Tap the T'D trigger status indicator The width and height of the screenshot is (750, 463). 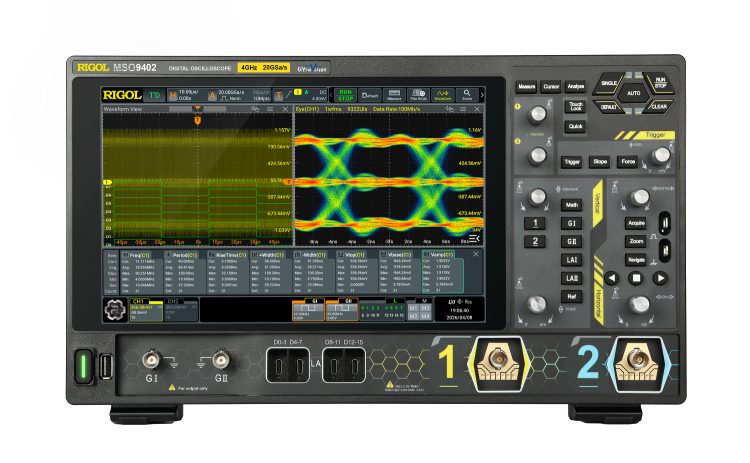[154, 95]
